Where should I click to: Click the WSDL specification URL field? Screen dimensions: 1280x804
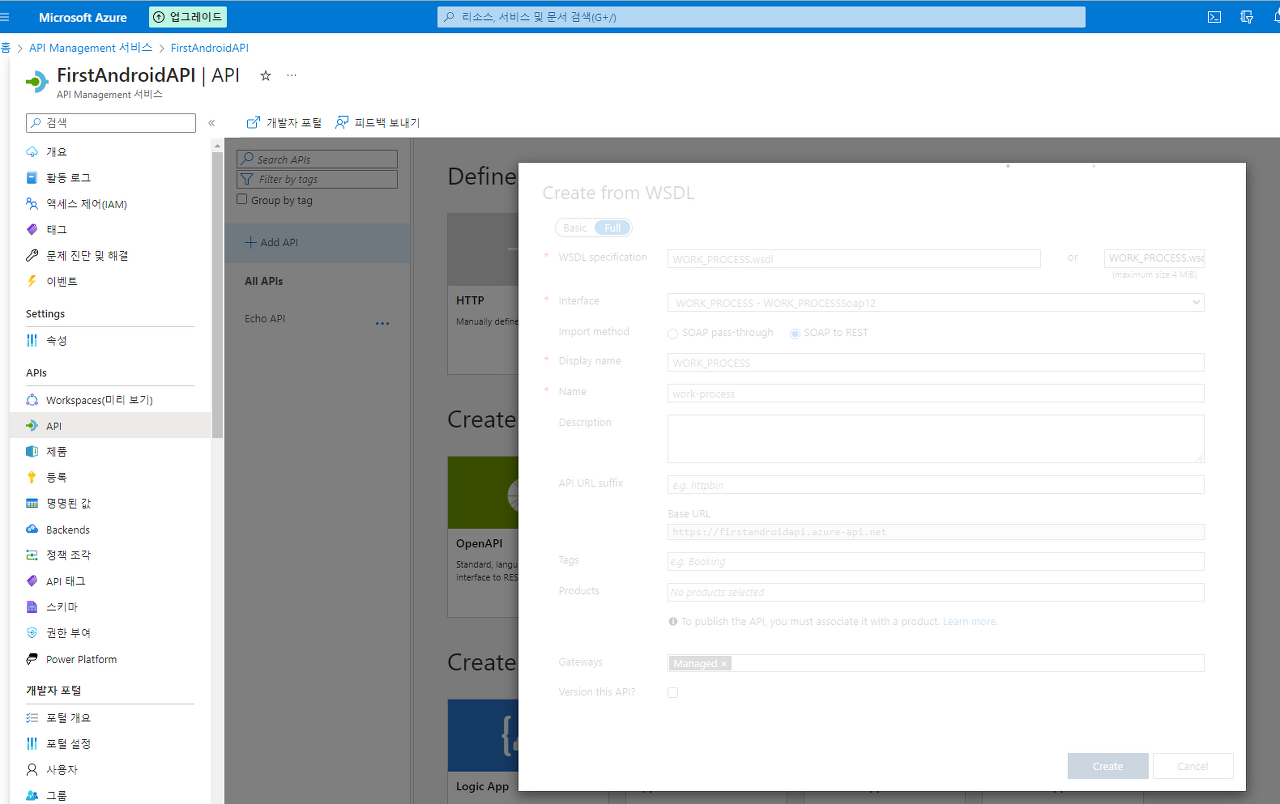point(854,259)
